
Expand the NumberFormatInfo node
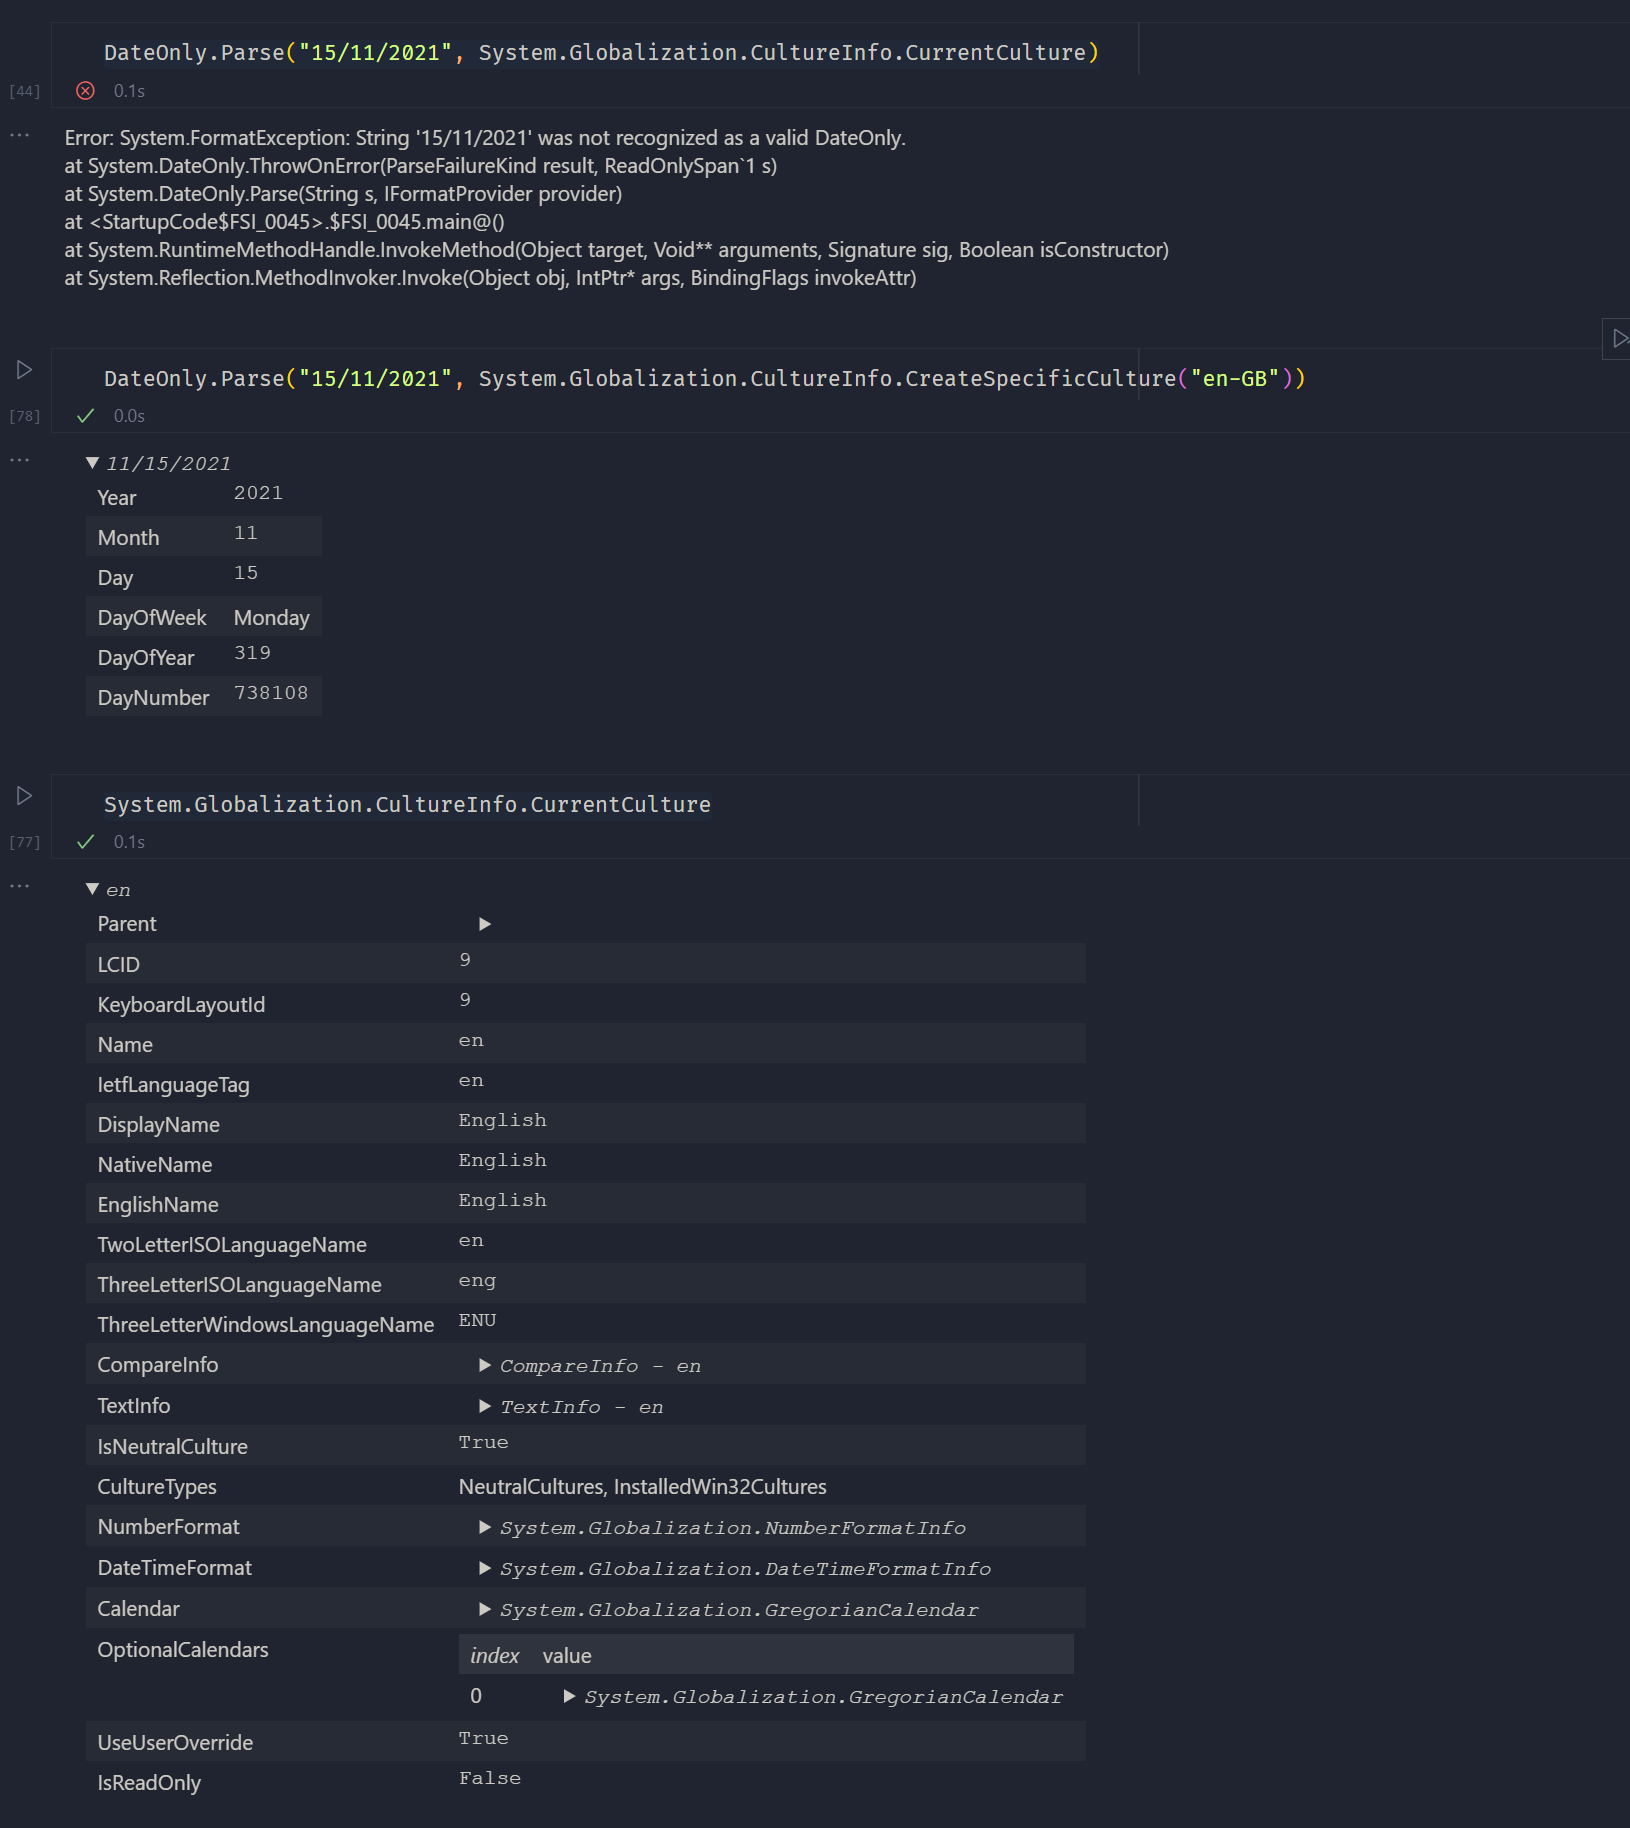[487, 1527]
